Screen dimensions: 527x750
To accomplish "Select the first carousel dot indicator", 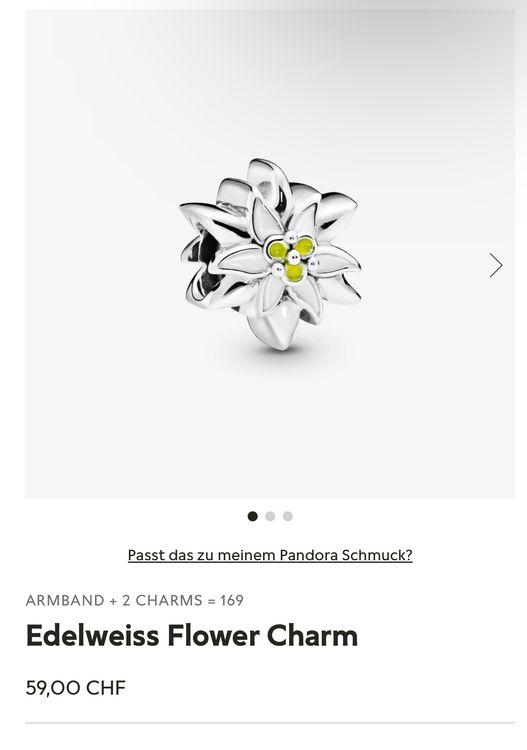I will (253, 516).
